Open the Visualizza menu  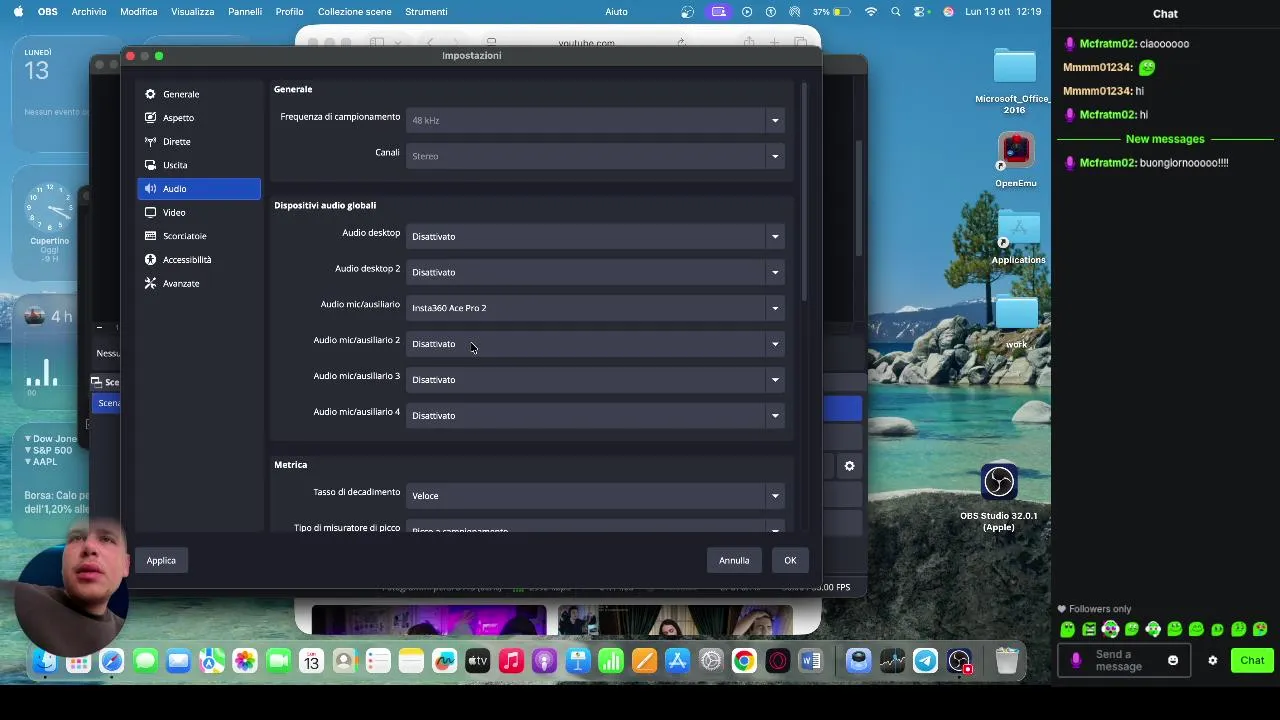[193, 12]
